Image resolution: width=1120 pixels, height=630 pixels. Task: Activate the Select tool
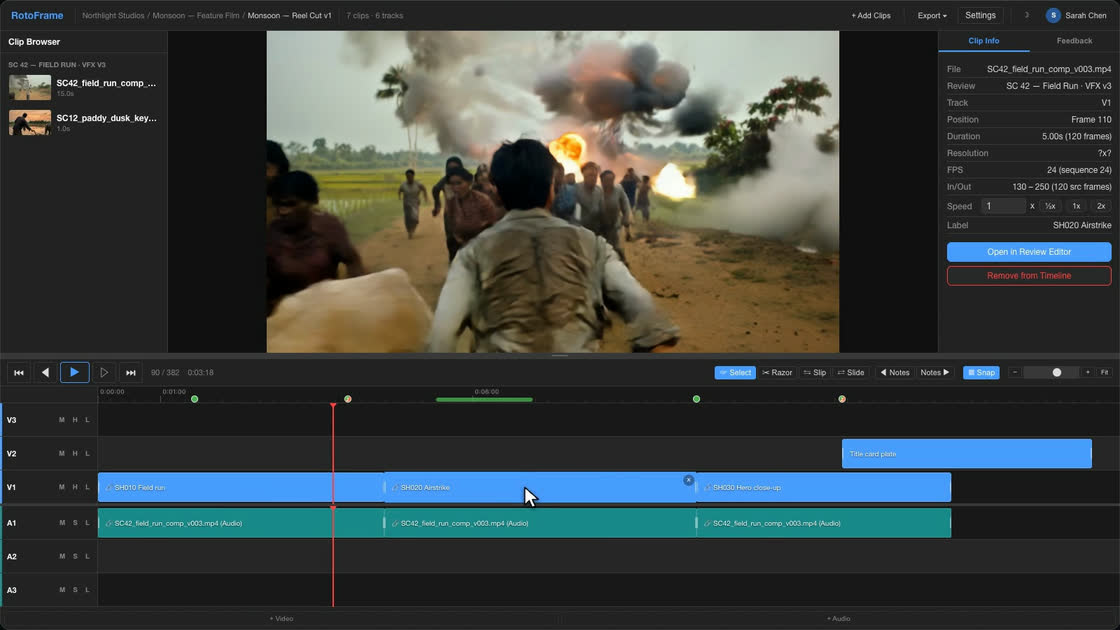pyautogui.click(x=735, y=372)
